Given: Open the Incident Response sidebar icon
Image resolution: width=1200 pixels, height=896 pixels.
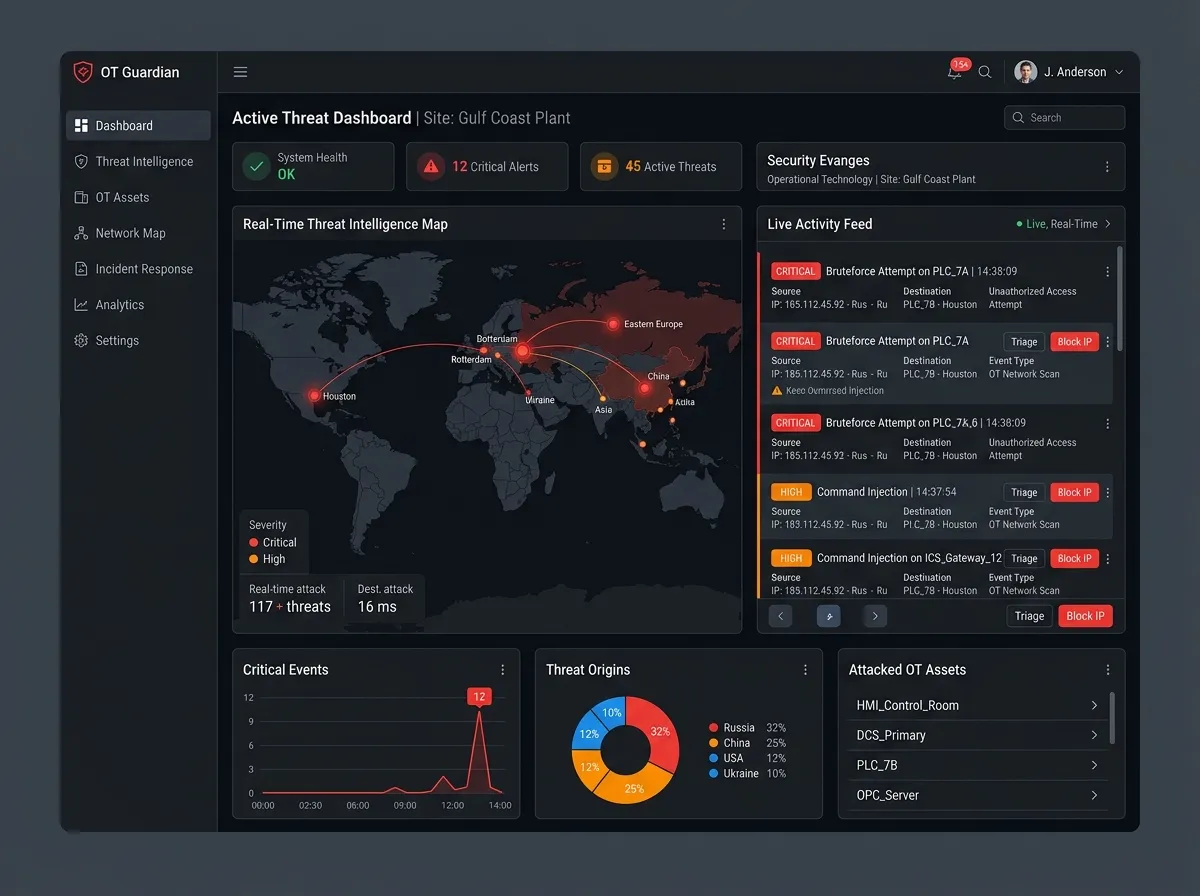Looking at the screenshot, I should pos(81,269).
